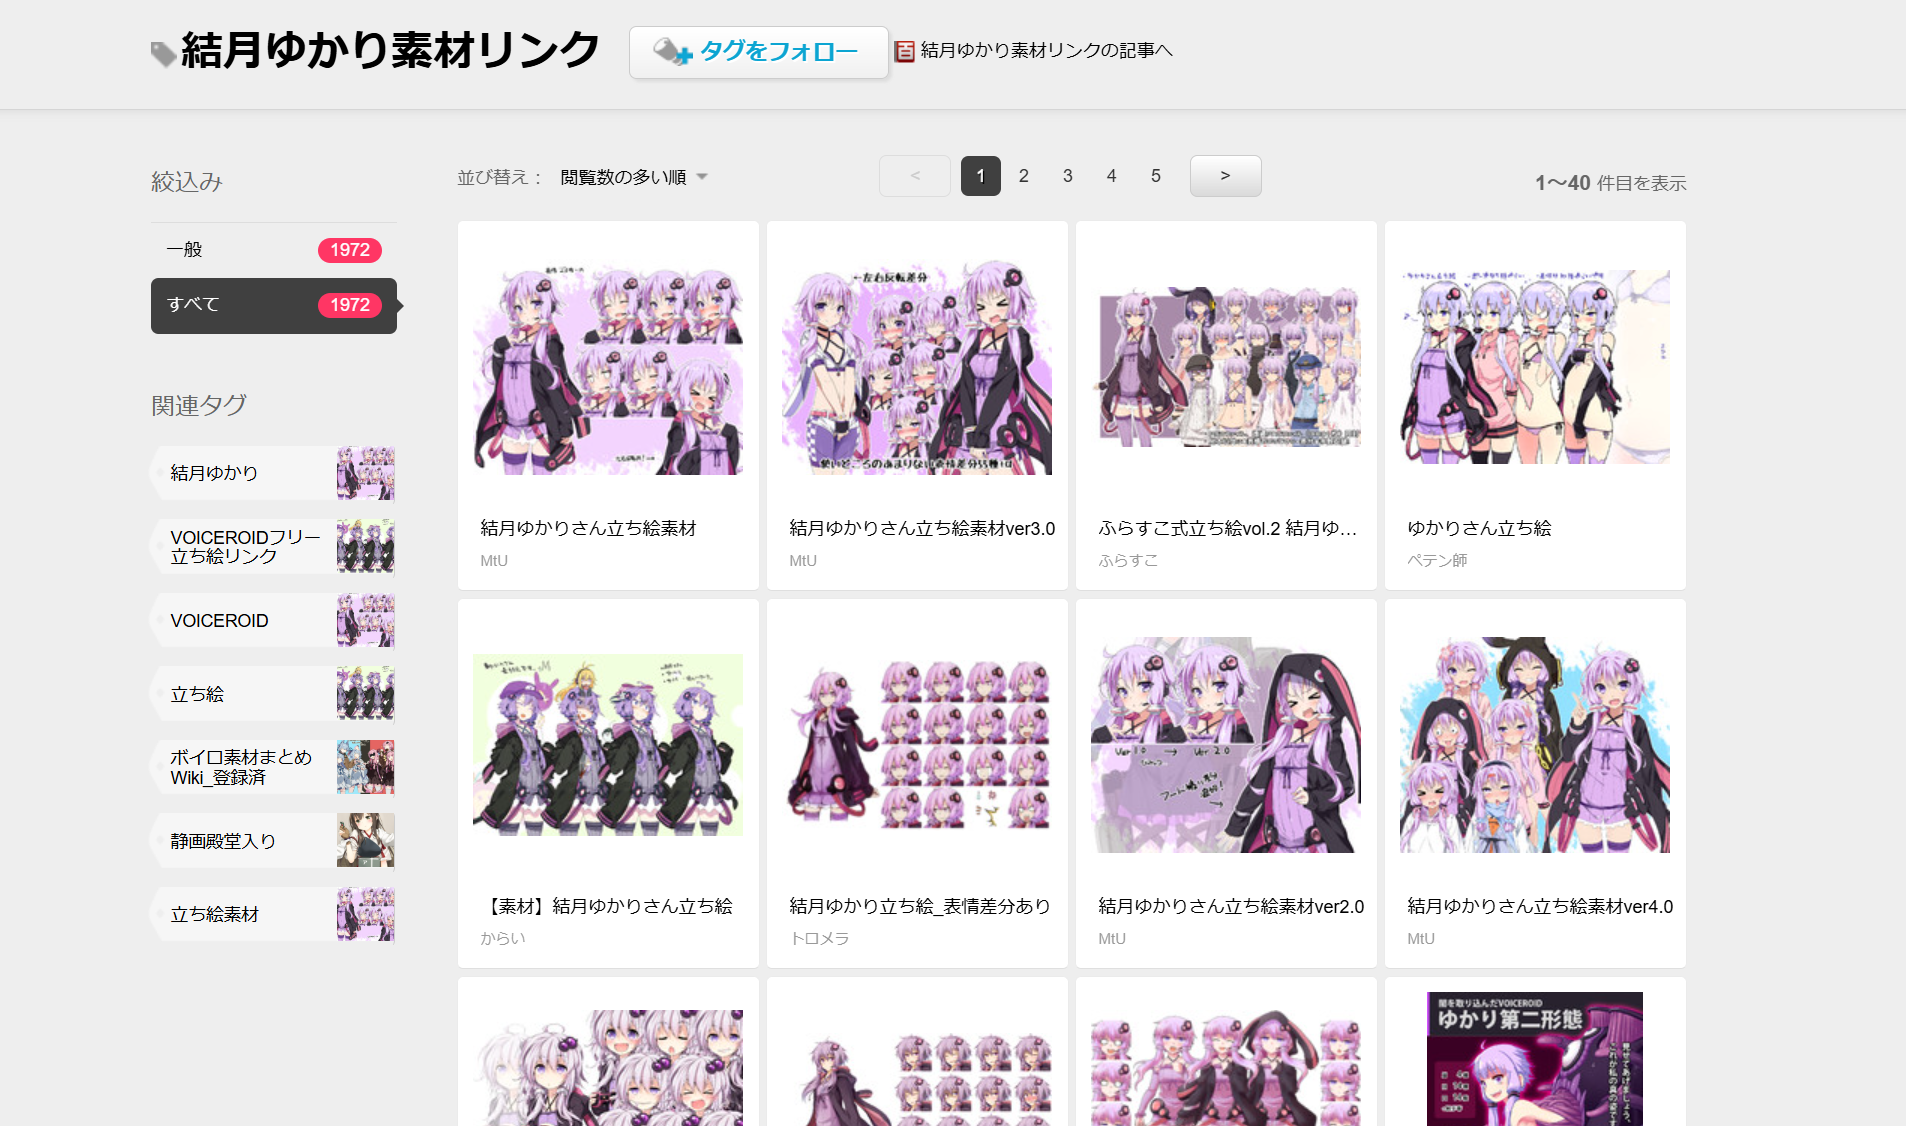The width and height of the screenshot is (1906, 1126).
Task: Click the 静画殿堂入り tag thumbnail icon
Action: pyautogui.click(x=365, y=840)
